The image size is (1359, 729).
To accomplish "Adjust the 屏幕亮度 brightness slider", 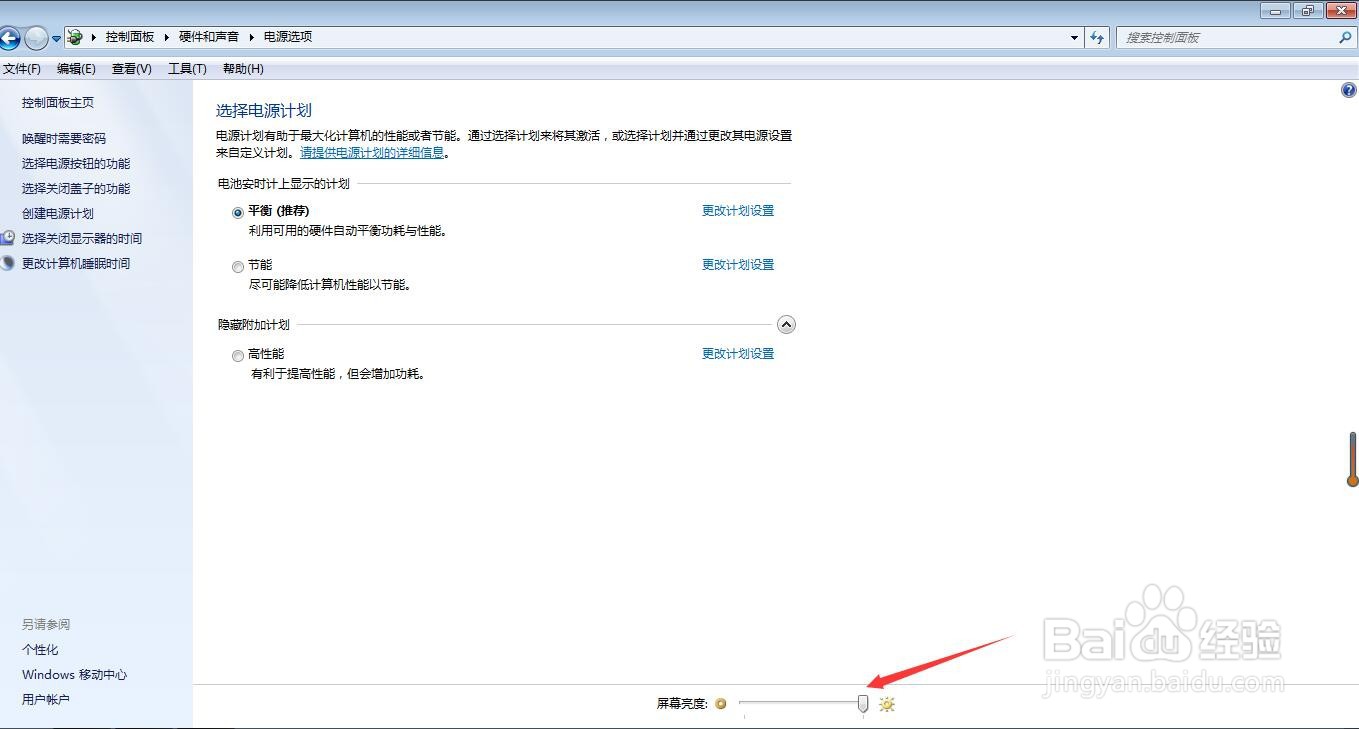I will coord(862,704).
